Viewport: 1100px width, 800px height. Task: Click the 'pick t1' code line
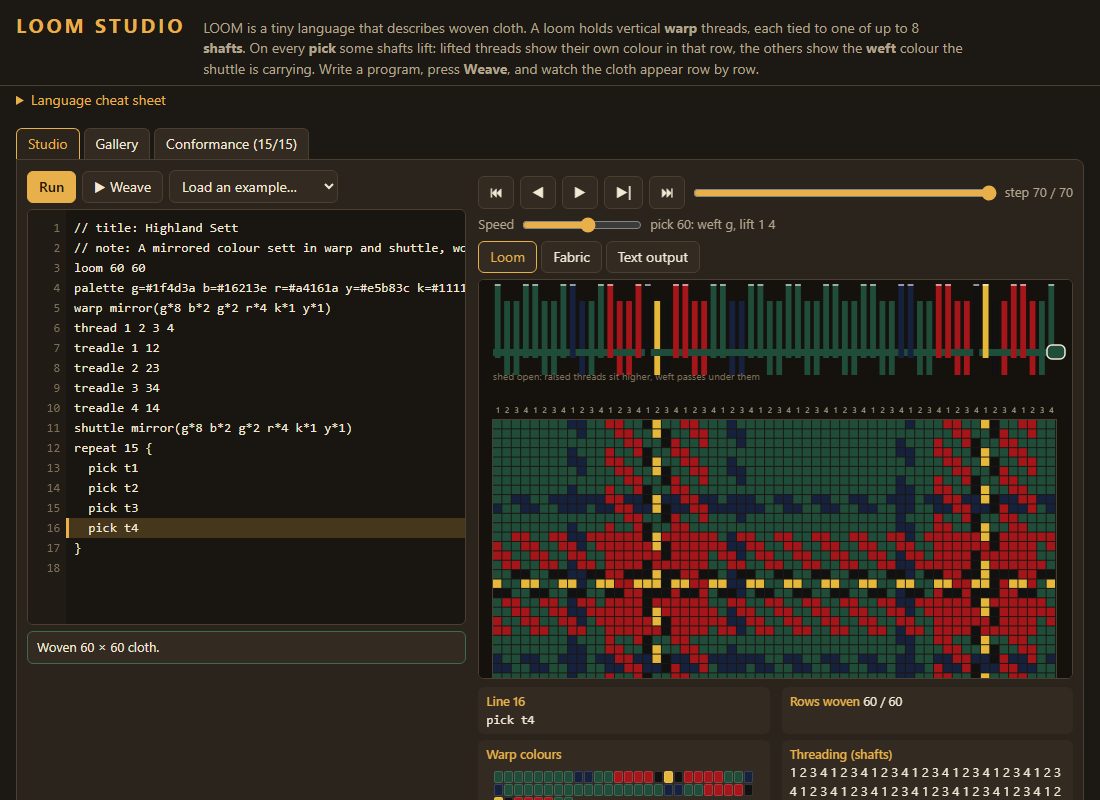point(113,467)
